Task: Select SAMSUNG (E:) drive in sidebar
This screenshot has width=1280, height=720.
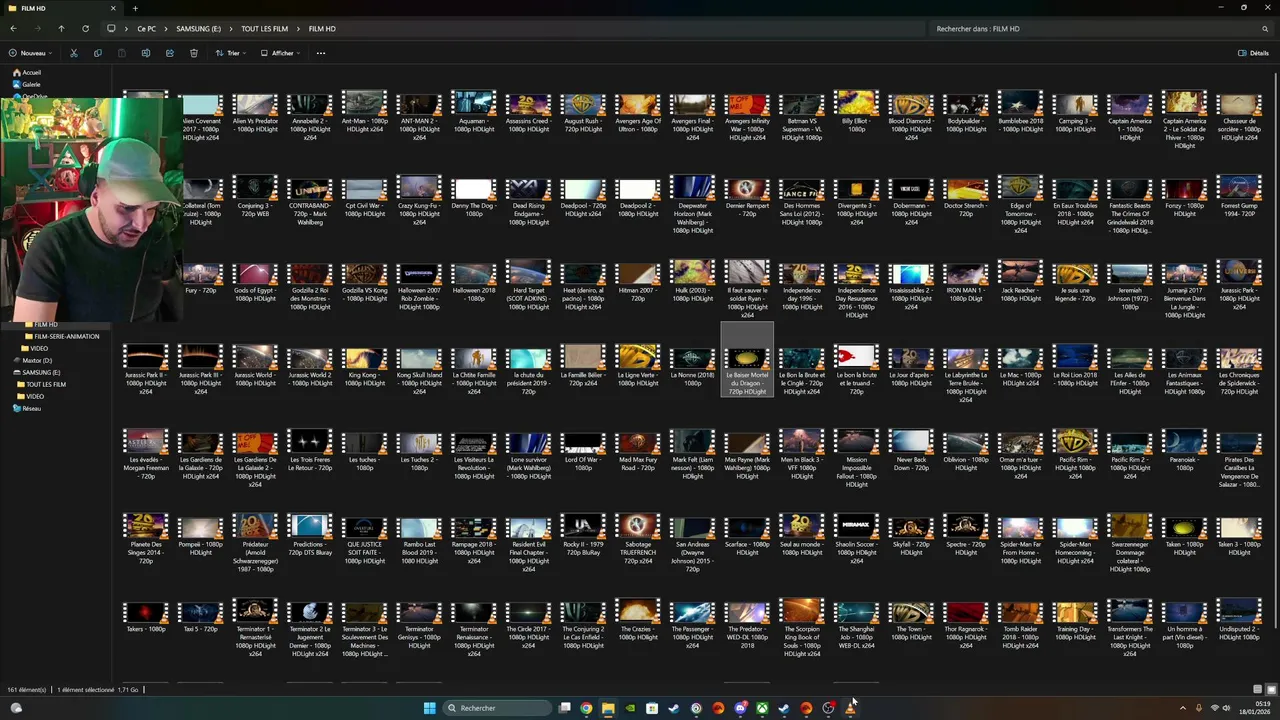Action: [36, 372]
